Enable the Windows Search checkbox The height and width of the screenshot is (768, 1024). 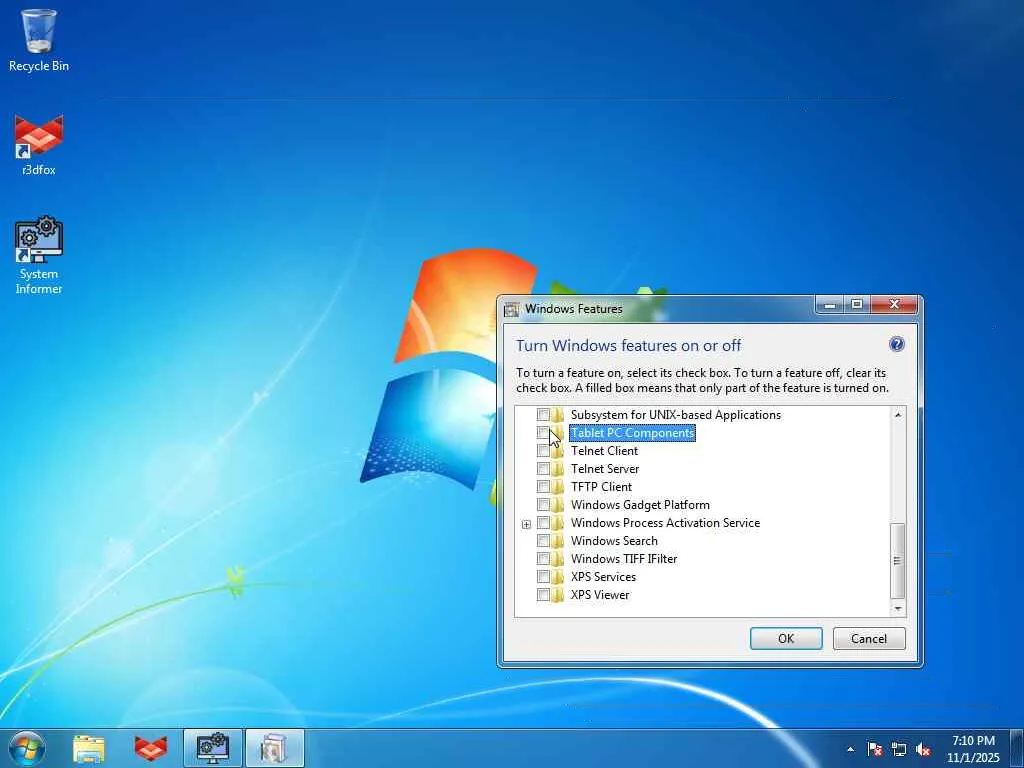(x=543, y=541)
